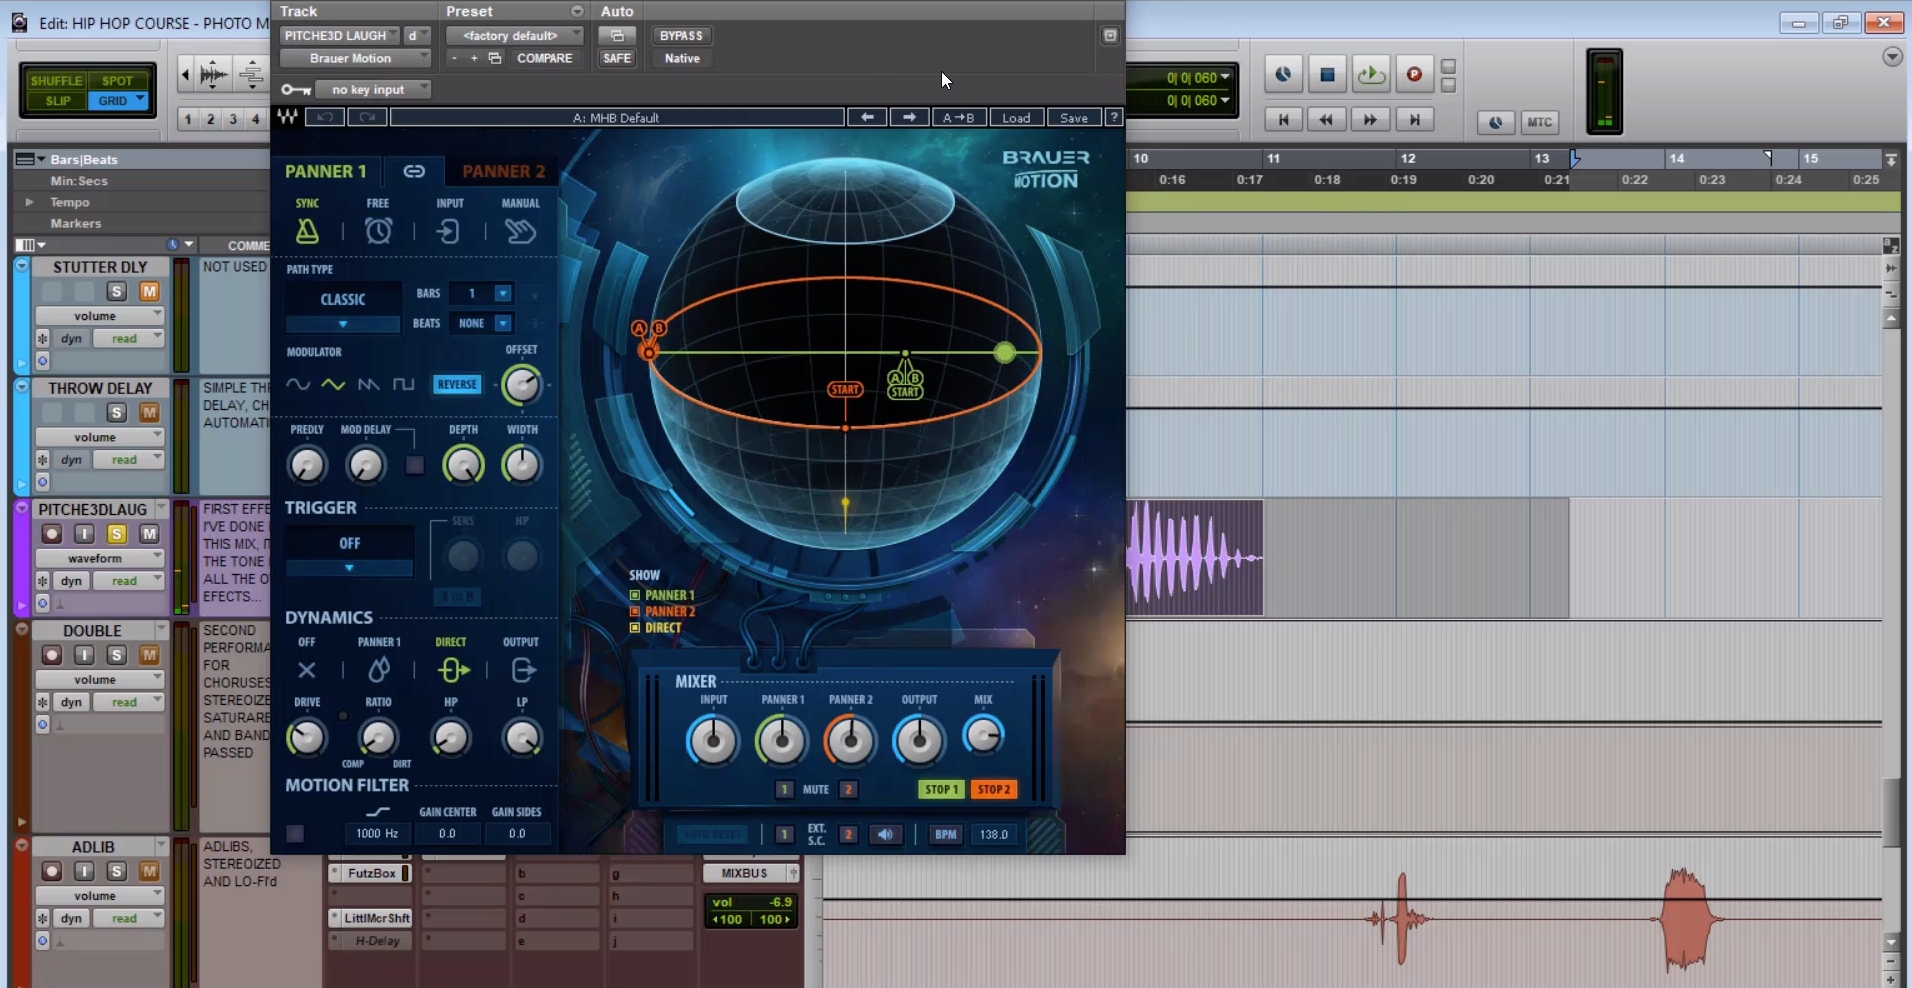Set dynamics to Panner 1 icon
This screenshot has height=988, width=1912.
(x=379, y=670)
